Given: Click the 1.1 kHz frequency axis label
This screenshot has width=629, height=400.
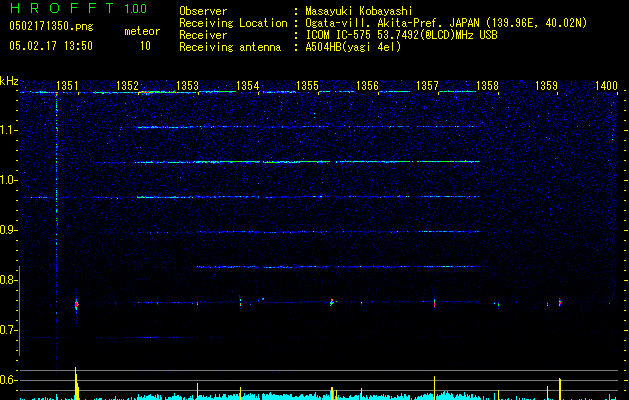Looking at the screenshot, I should (x=8, y=130).
